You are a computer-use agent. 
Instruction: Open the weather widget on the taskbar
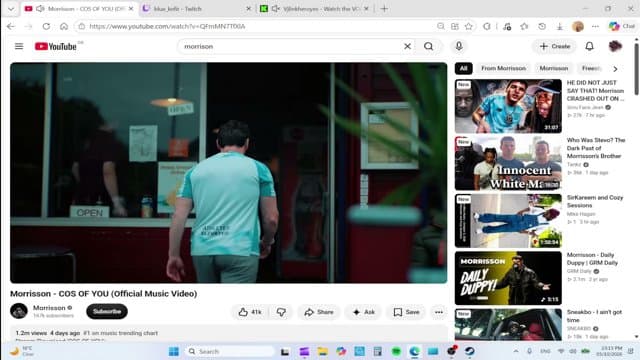(x=22, y=351)
